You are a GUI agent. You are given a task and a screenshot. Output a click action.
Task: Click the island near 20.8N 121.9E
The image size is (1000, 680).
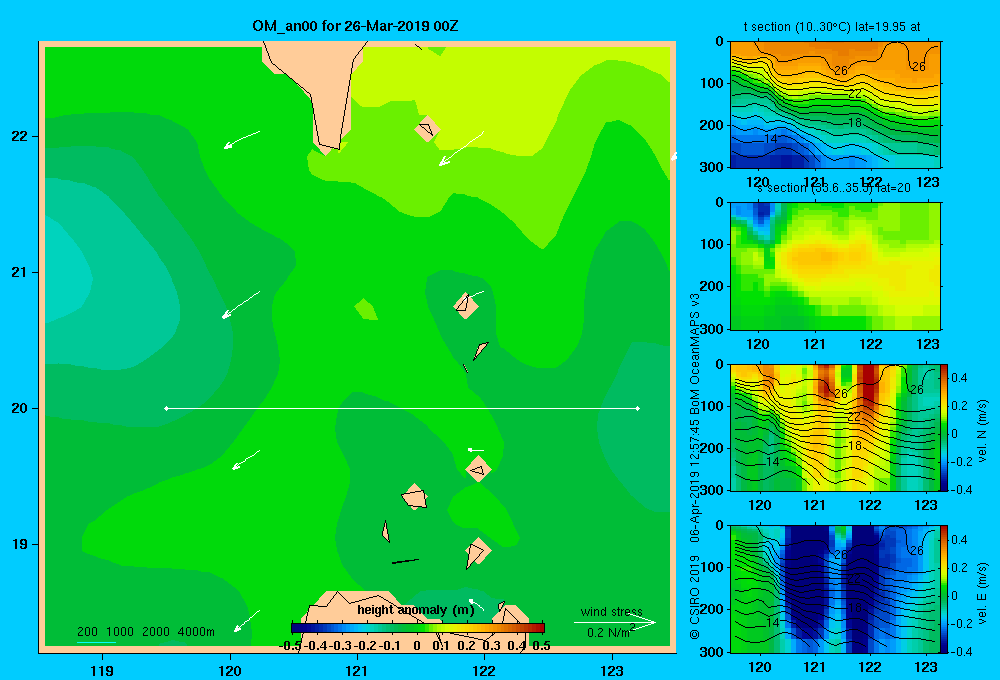(466, 305)
